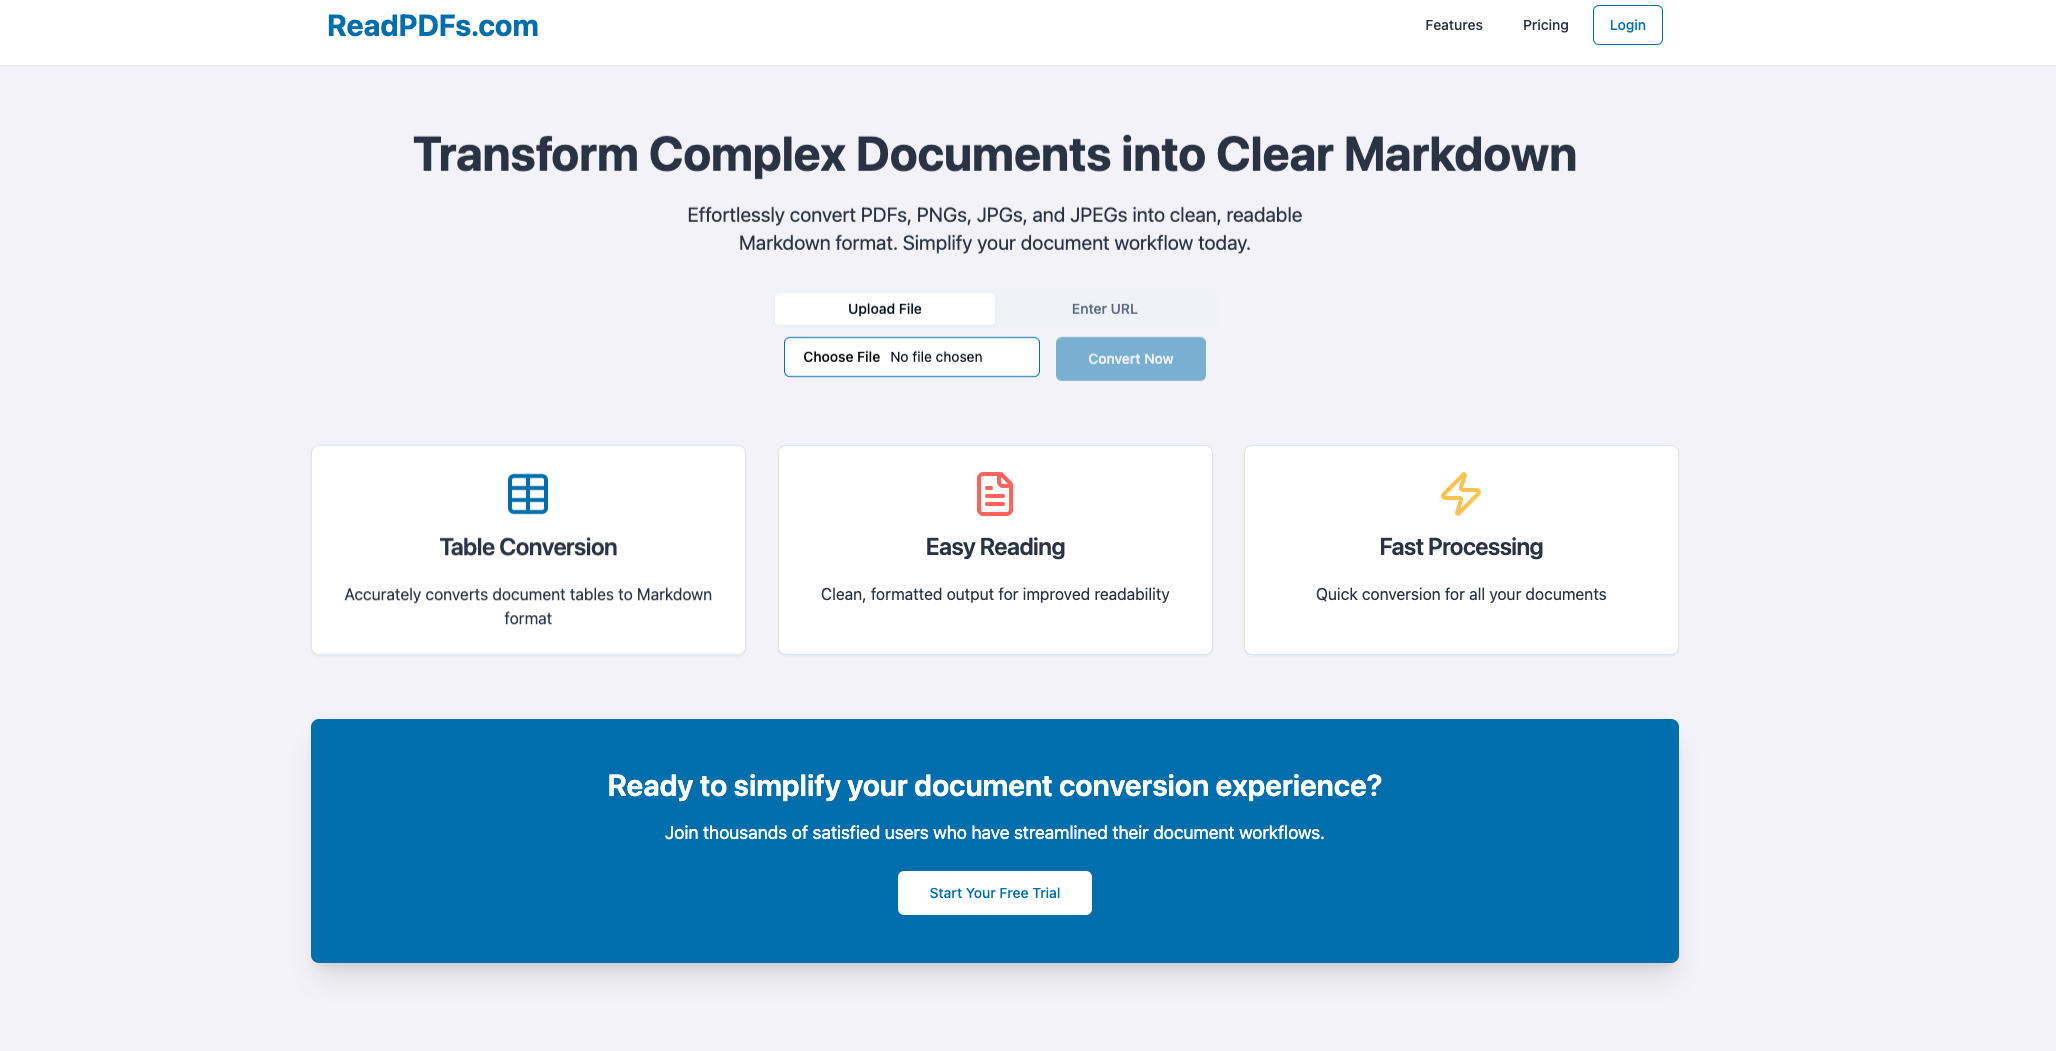Screen dimensions: 2056x1051
Task: Switch to the Enter URL tab
Action: tap(1104, 309)
